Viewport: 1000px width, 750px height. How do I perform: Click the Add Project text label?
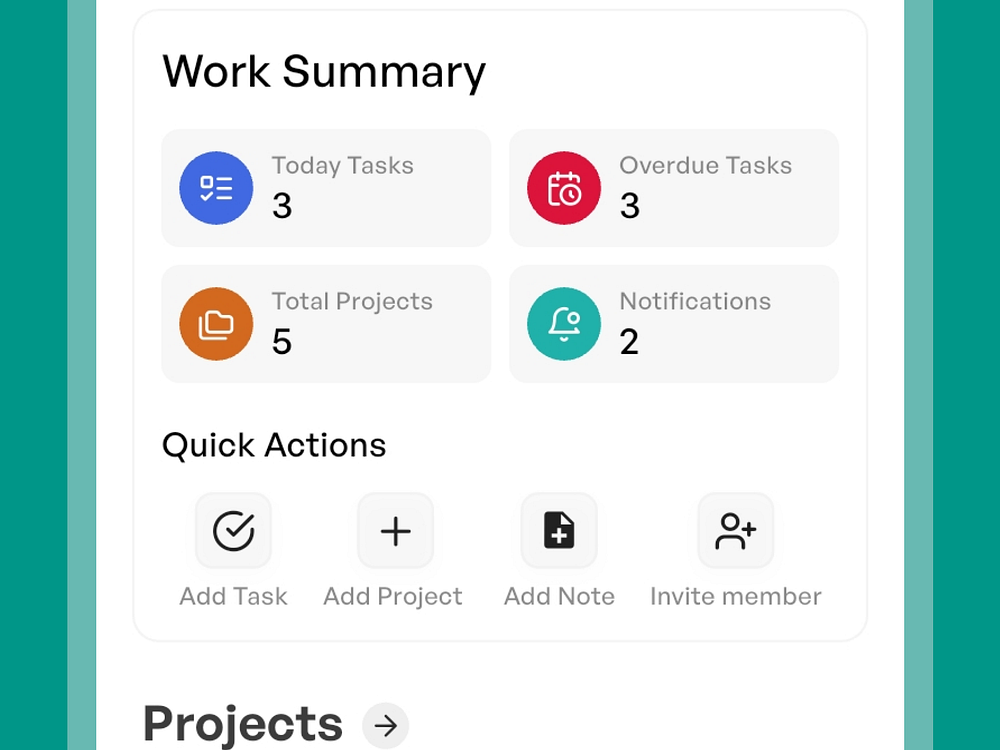[x=393, y=597]
